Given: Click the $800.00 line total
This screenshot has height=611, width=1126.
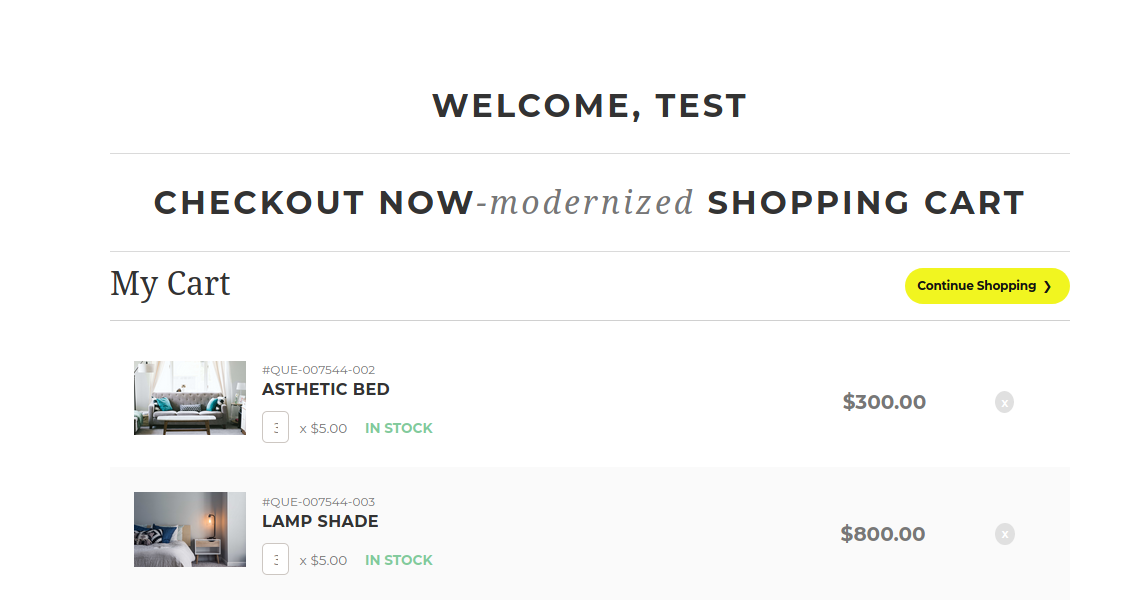Looking at the screenshot, I should [x=883, y=534].
